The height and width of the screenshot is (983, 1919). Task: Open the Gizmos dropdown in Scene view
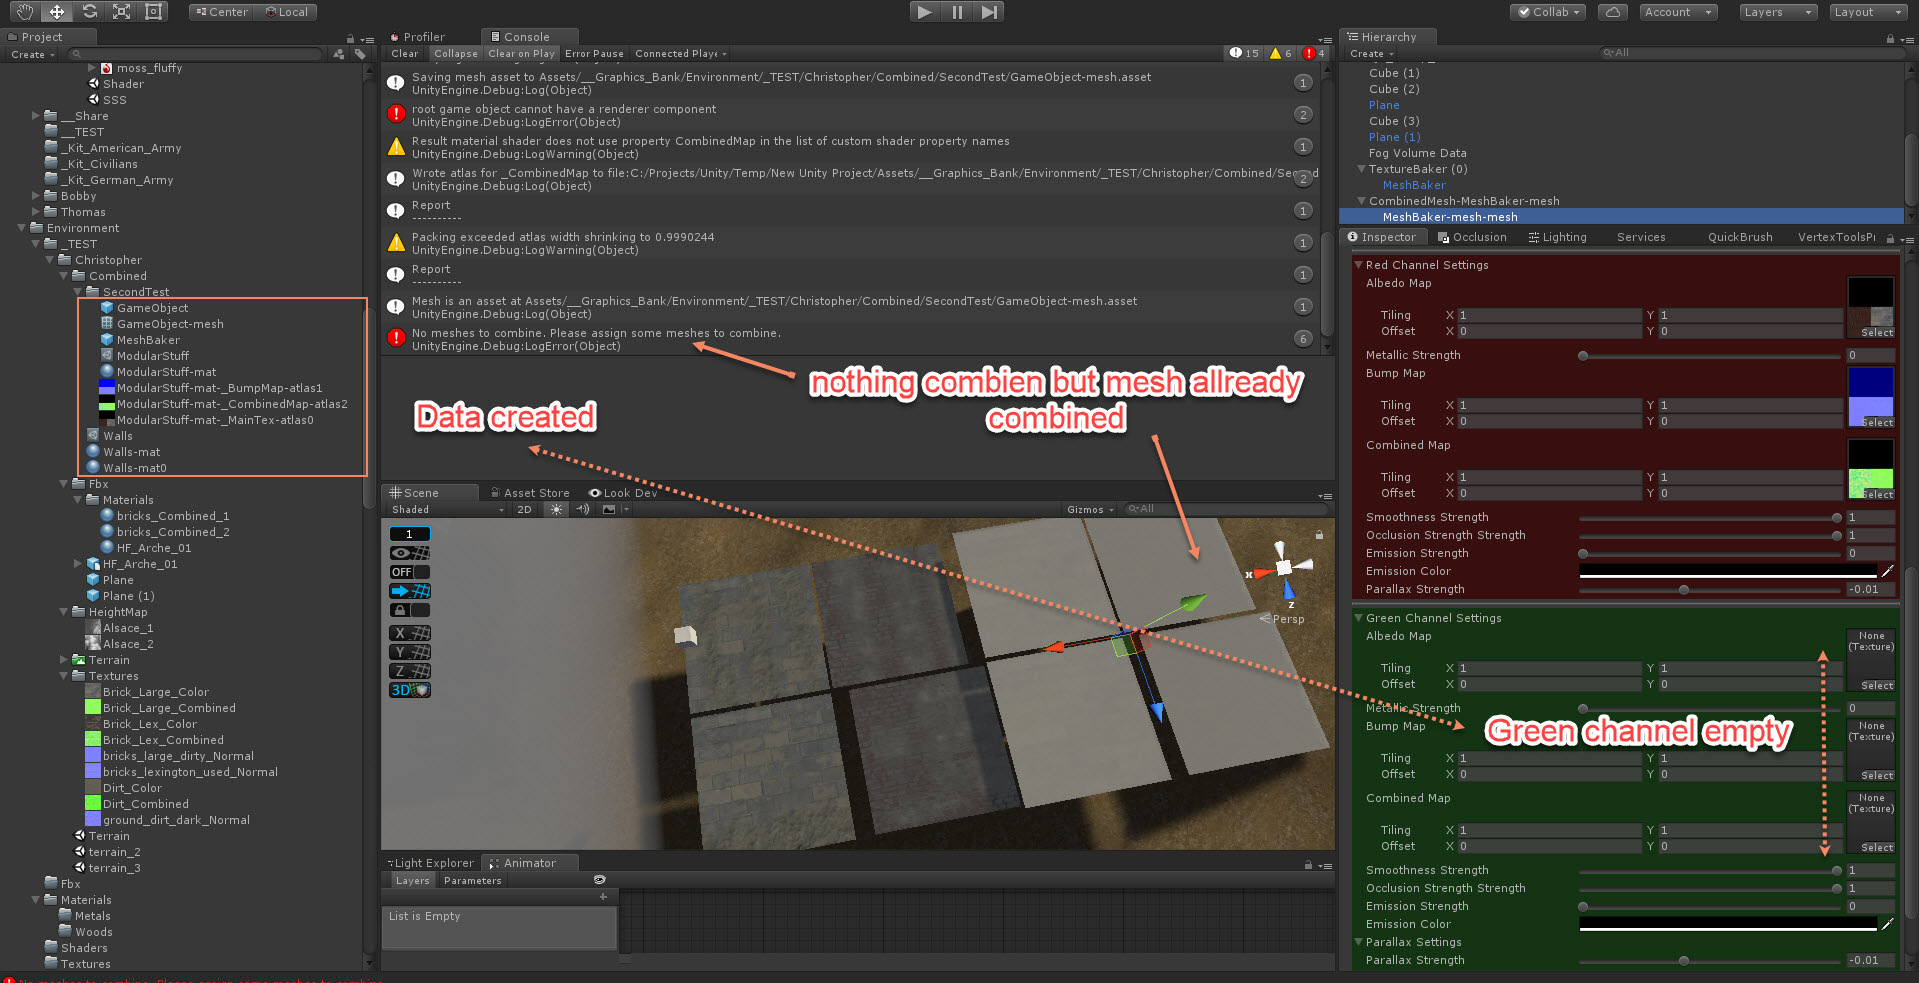click(1090, 509)
